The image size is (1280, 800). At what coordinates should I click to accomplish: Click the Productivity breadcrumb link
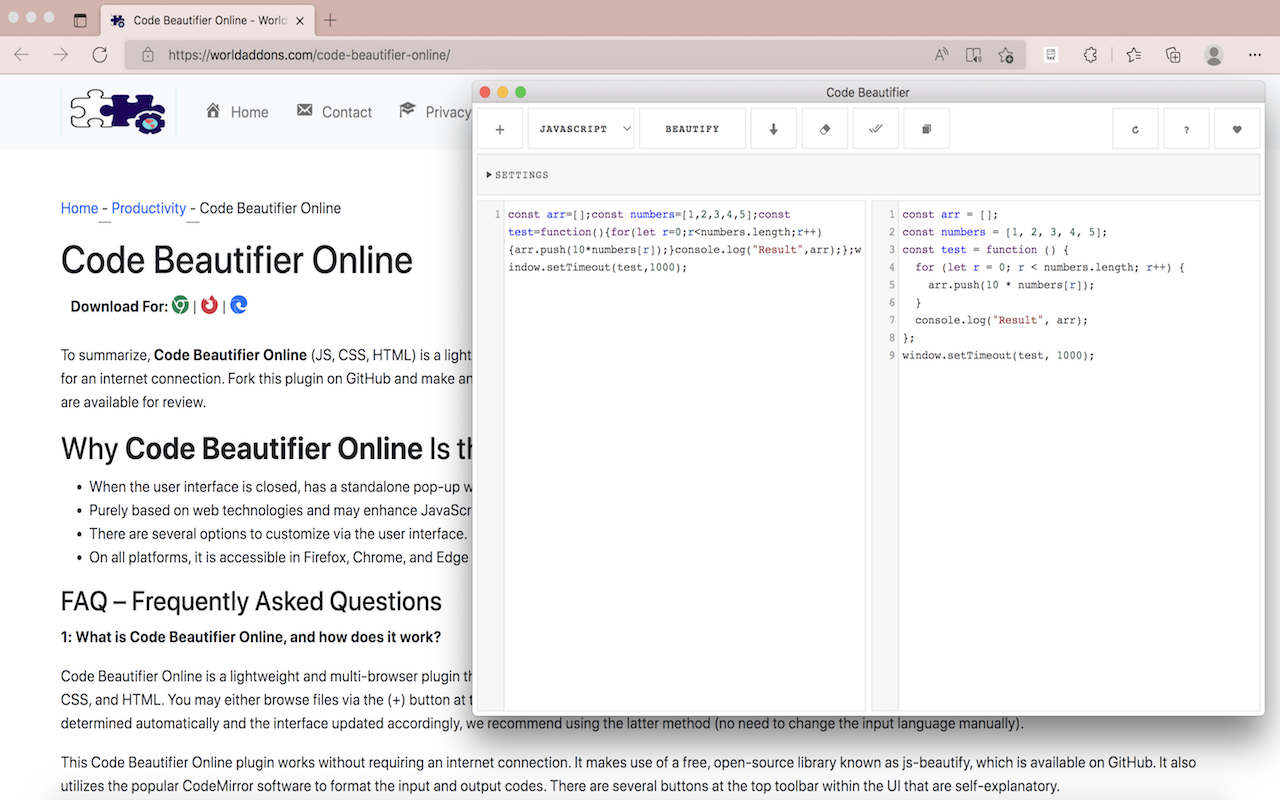(x=149, y=208)
